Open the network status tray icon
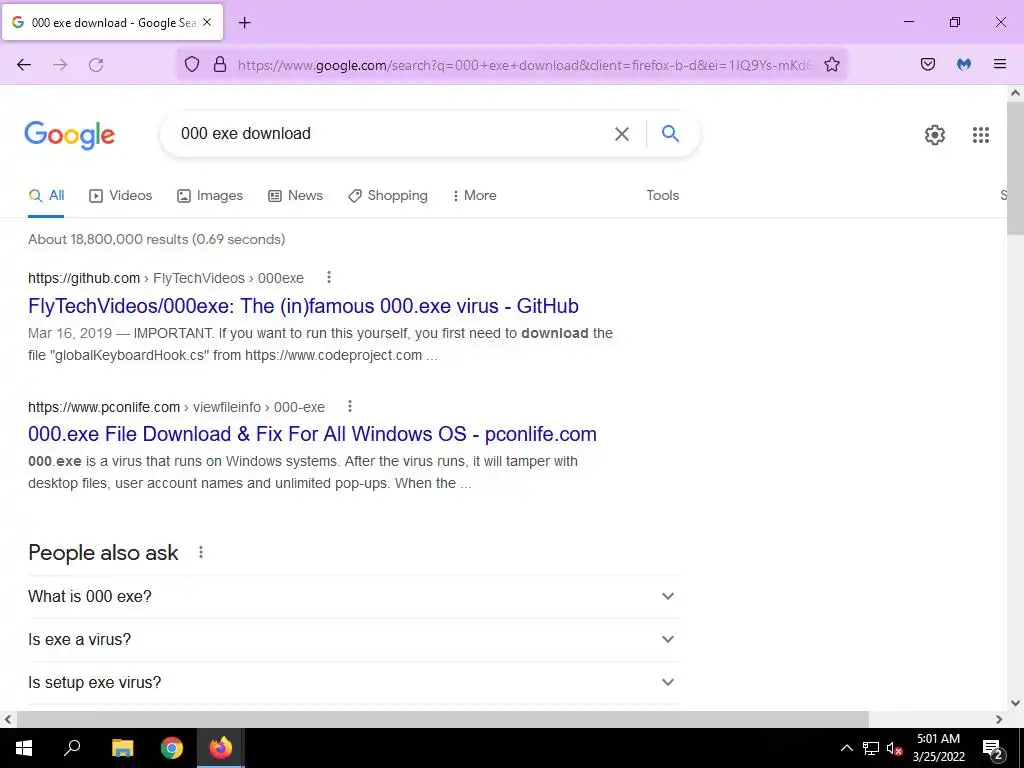Viewport: 1024px width, 768px height. 871,748
